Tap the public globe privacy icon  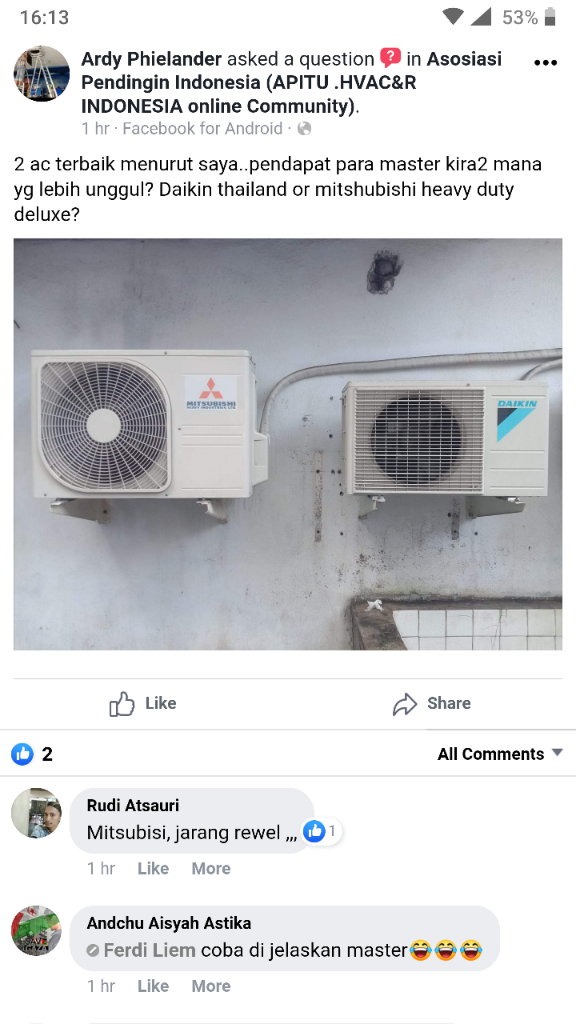(x=304, y=129)
